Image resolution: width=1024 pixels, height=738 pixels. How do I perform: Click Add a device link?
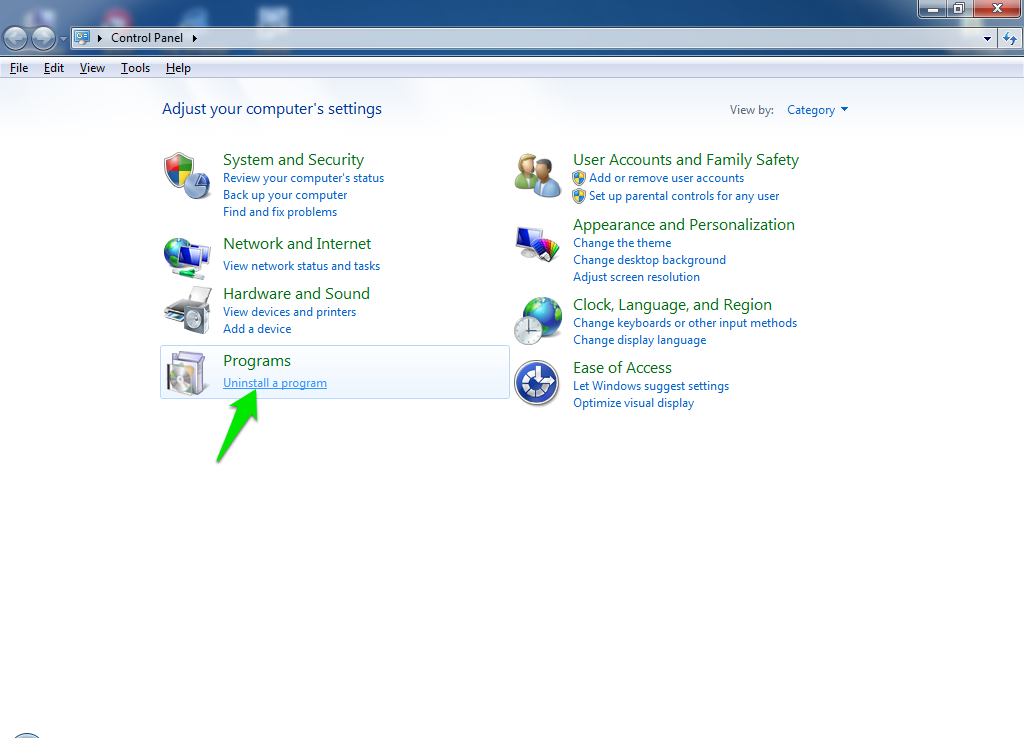click(257, 329)
